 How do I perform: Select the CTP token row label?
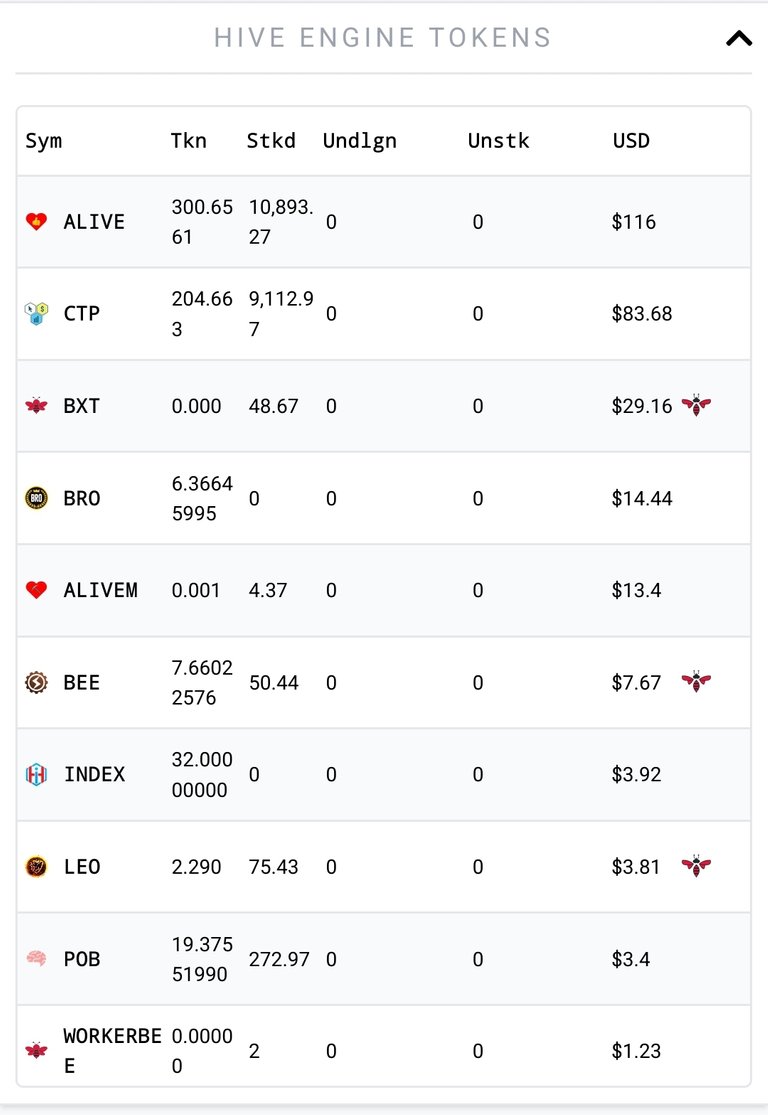tap(82, 314)
